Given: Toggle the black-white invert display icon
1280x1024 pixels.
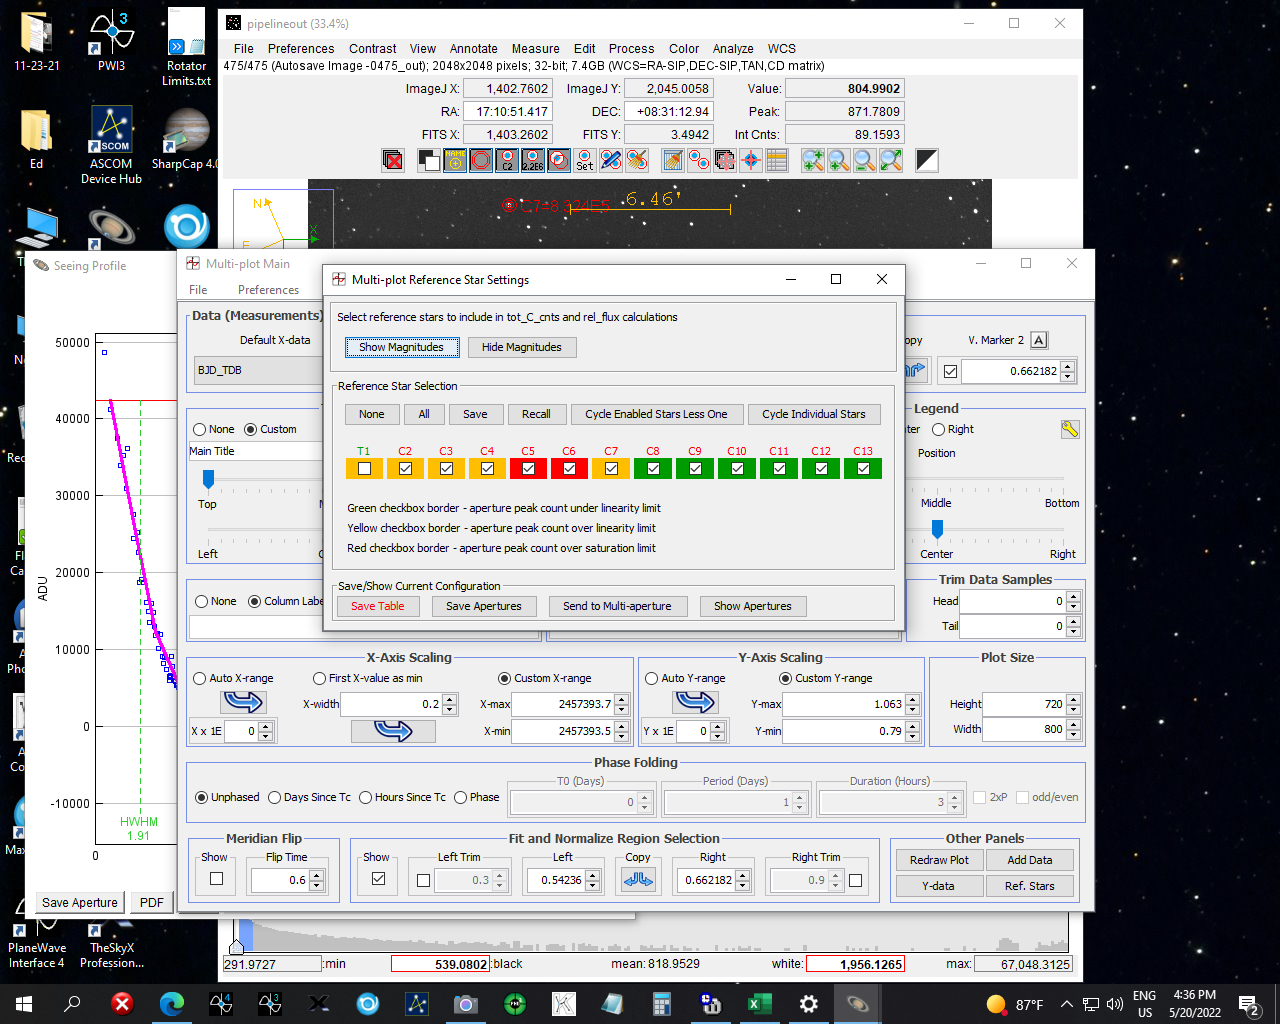Looking at the screenshot, I should (x=927, y=160).
